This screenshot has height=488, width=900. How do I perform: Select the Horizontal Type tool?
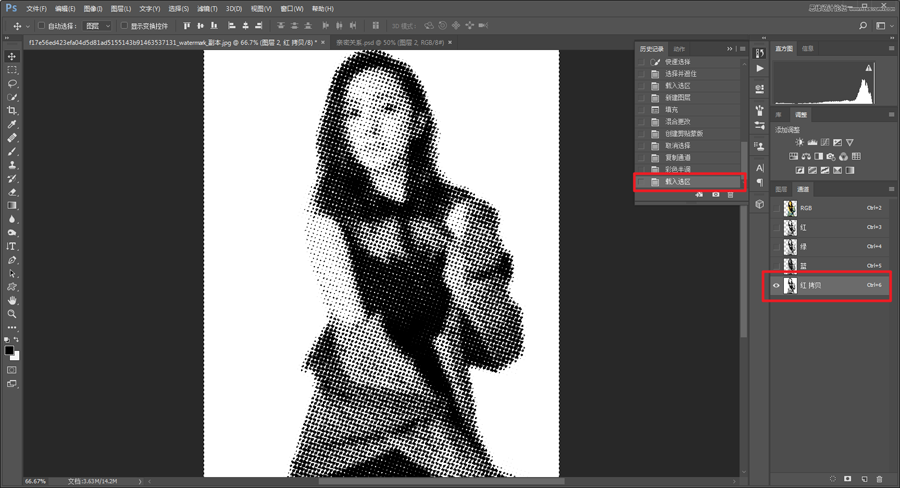coord(12,246)
